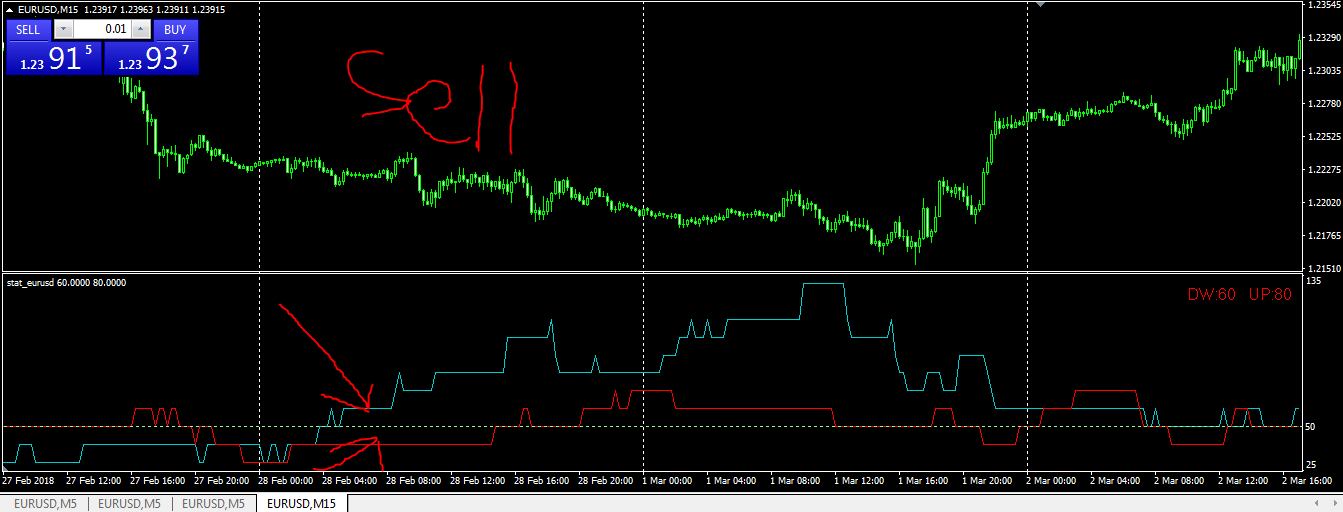
Task: Click the stat_eurusd 60.0000 80.0000 indicator label
Action: point(66,283)
